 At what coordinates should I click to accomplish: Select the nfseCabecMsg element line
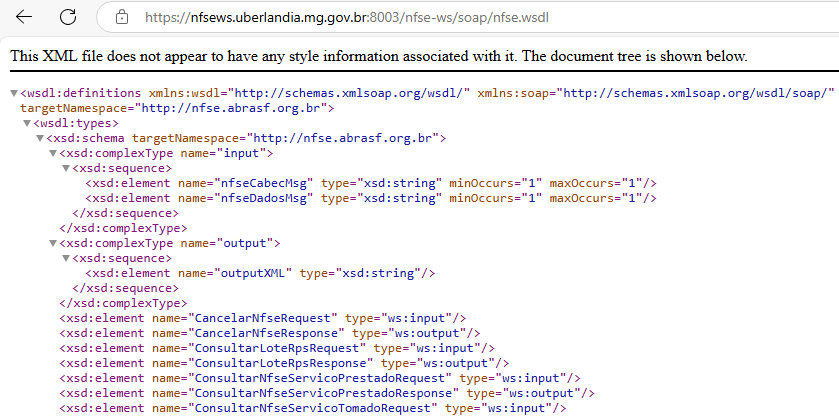(371, 183)
